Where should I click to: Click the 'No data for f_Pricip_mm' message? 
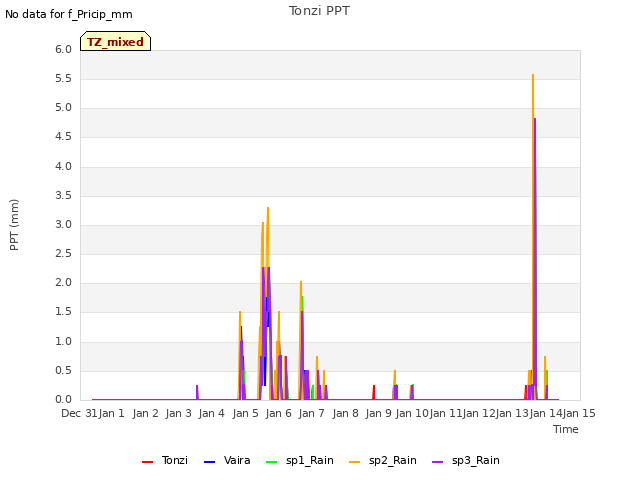tap(69, 14)
